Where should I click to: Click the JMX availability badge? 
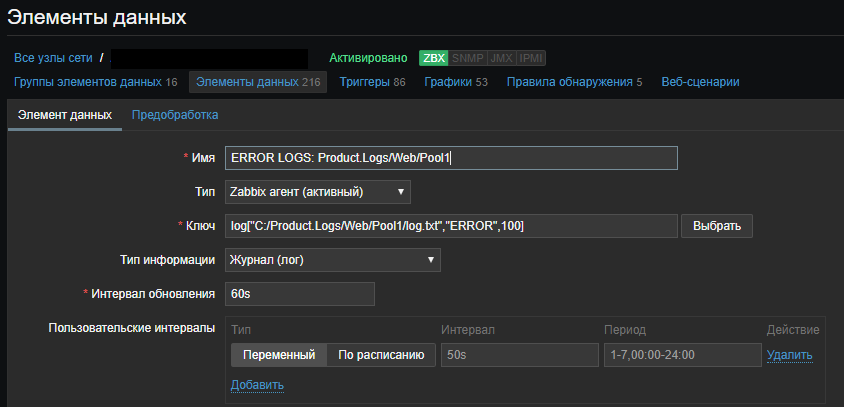(x=502, y=58)
